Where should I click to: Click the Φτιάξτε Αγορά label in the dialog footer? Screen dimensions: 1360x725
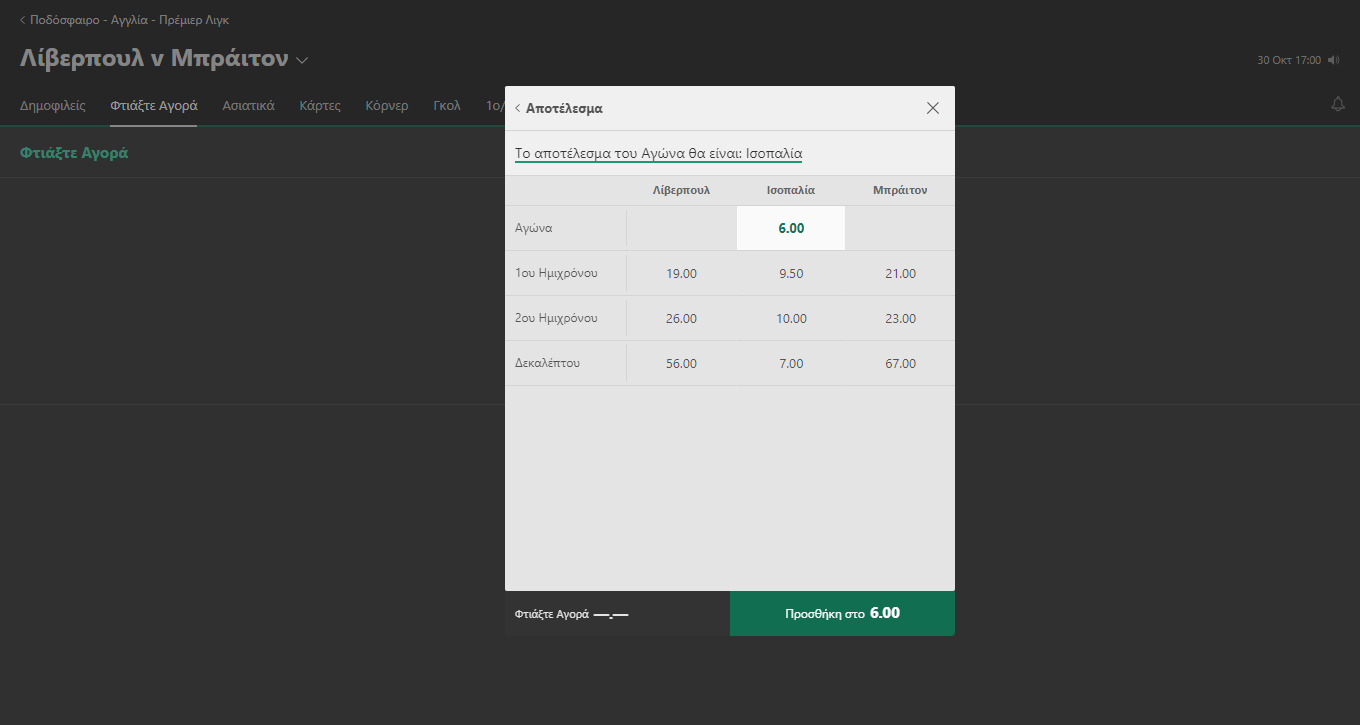[x=552, y=615]
